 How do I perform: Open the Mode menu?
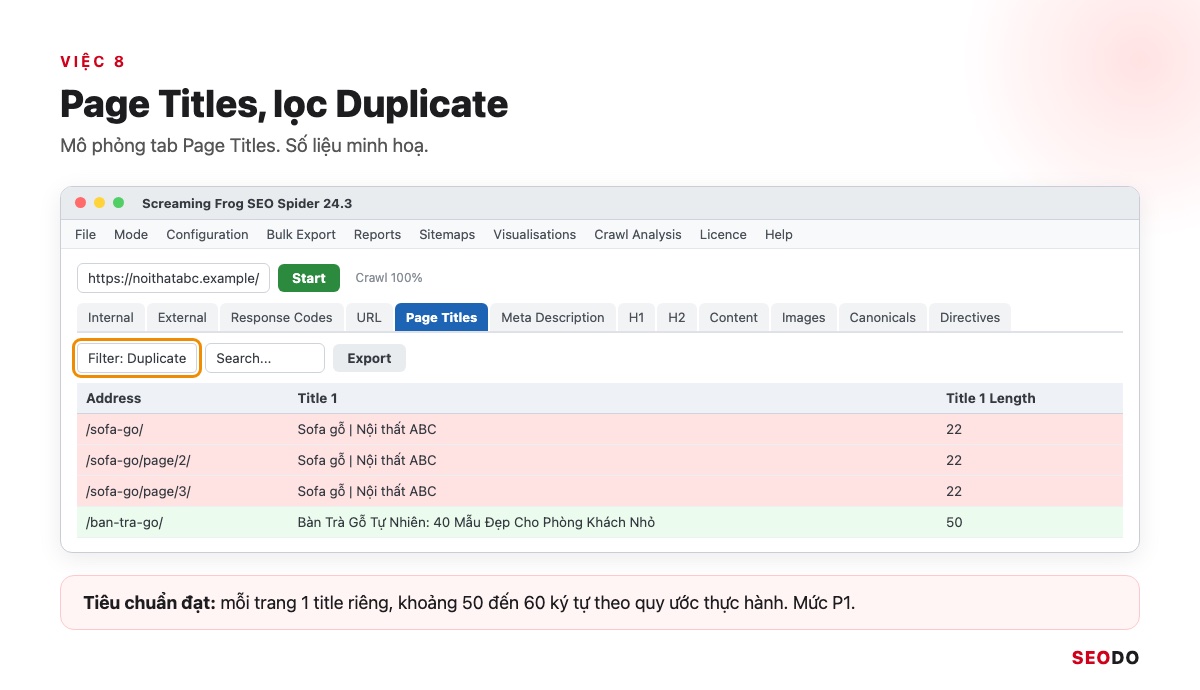pos(131,234)
